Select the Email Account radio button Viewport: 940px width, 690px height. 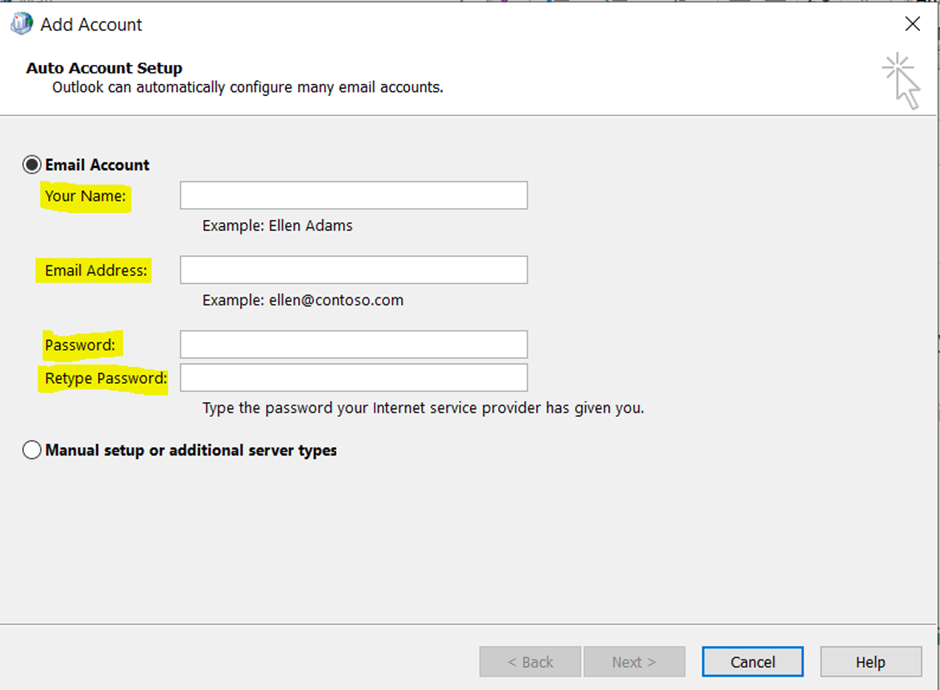[x=32, y=165]
